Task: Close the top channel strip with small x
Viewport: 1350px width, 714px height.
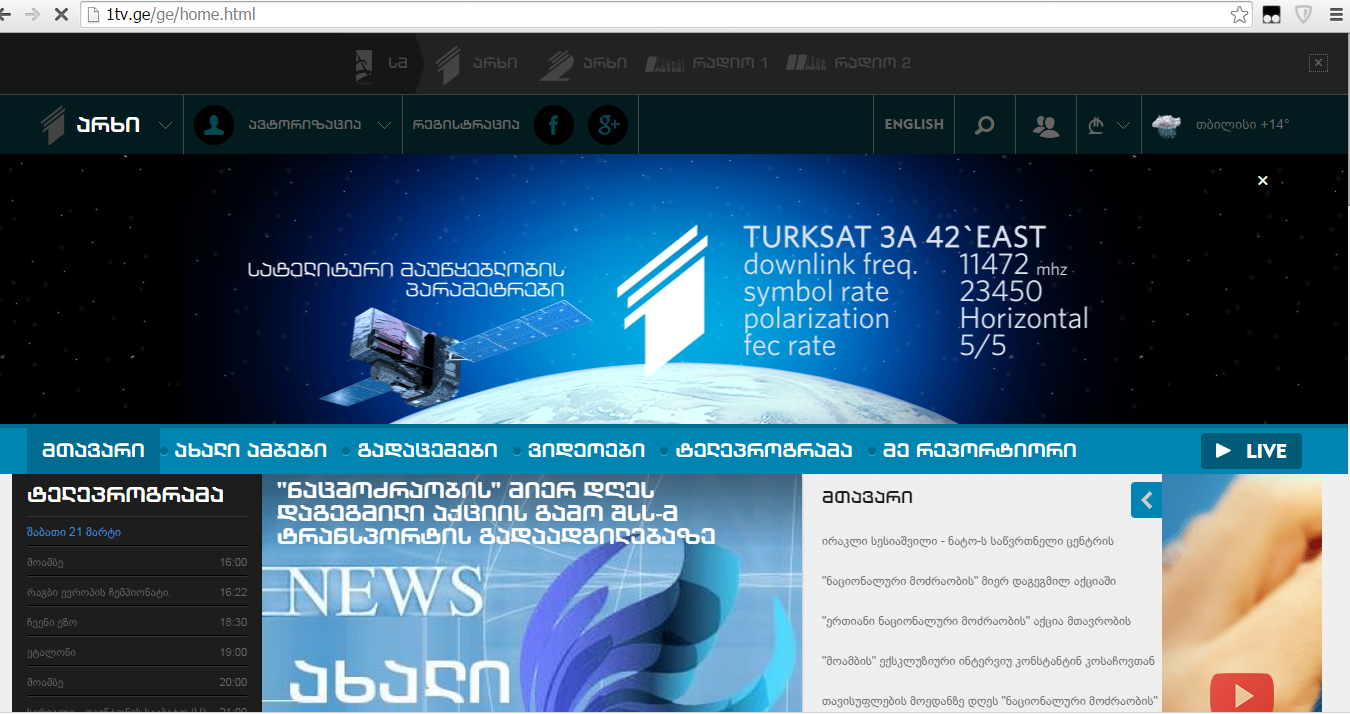Action: (x=1318, y=63)
